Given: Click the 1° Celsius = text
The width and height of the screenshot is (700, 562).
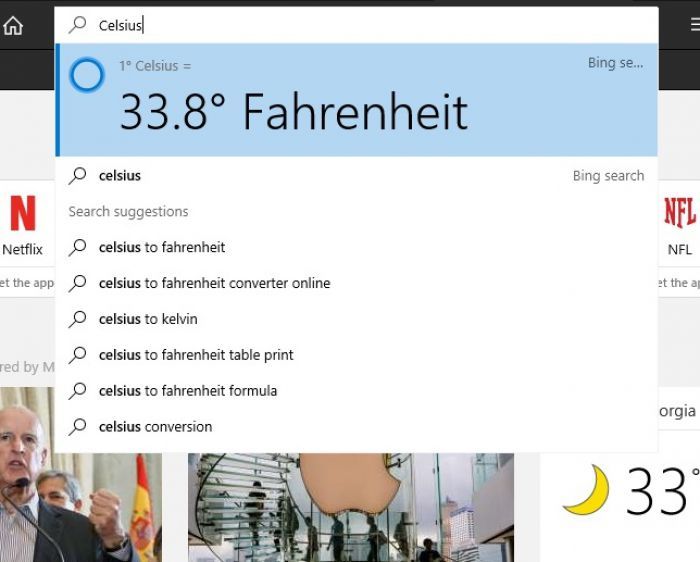Looking at the screenshot, I should point(155,66).
